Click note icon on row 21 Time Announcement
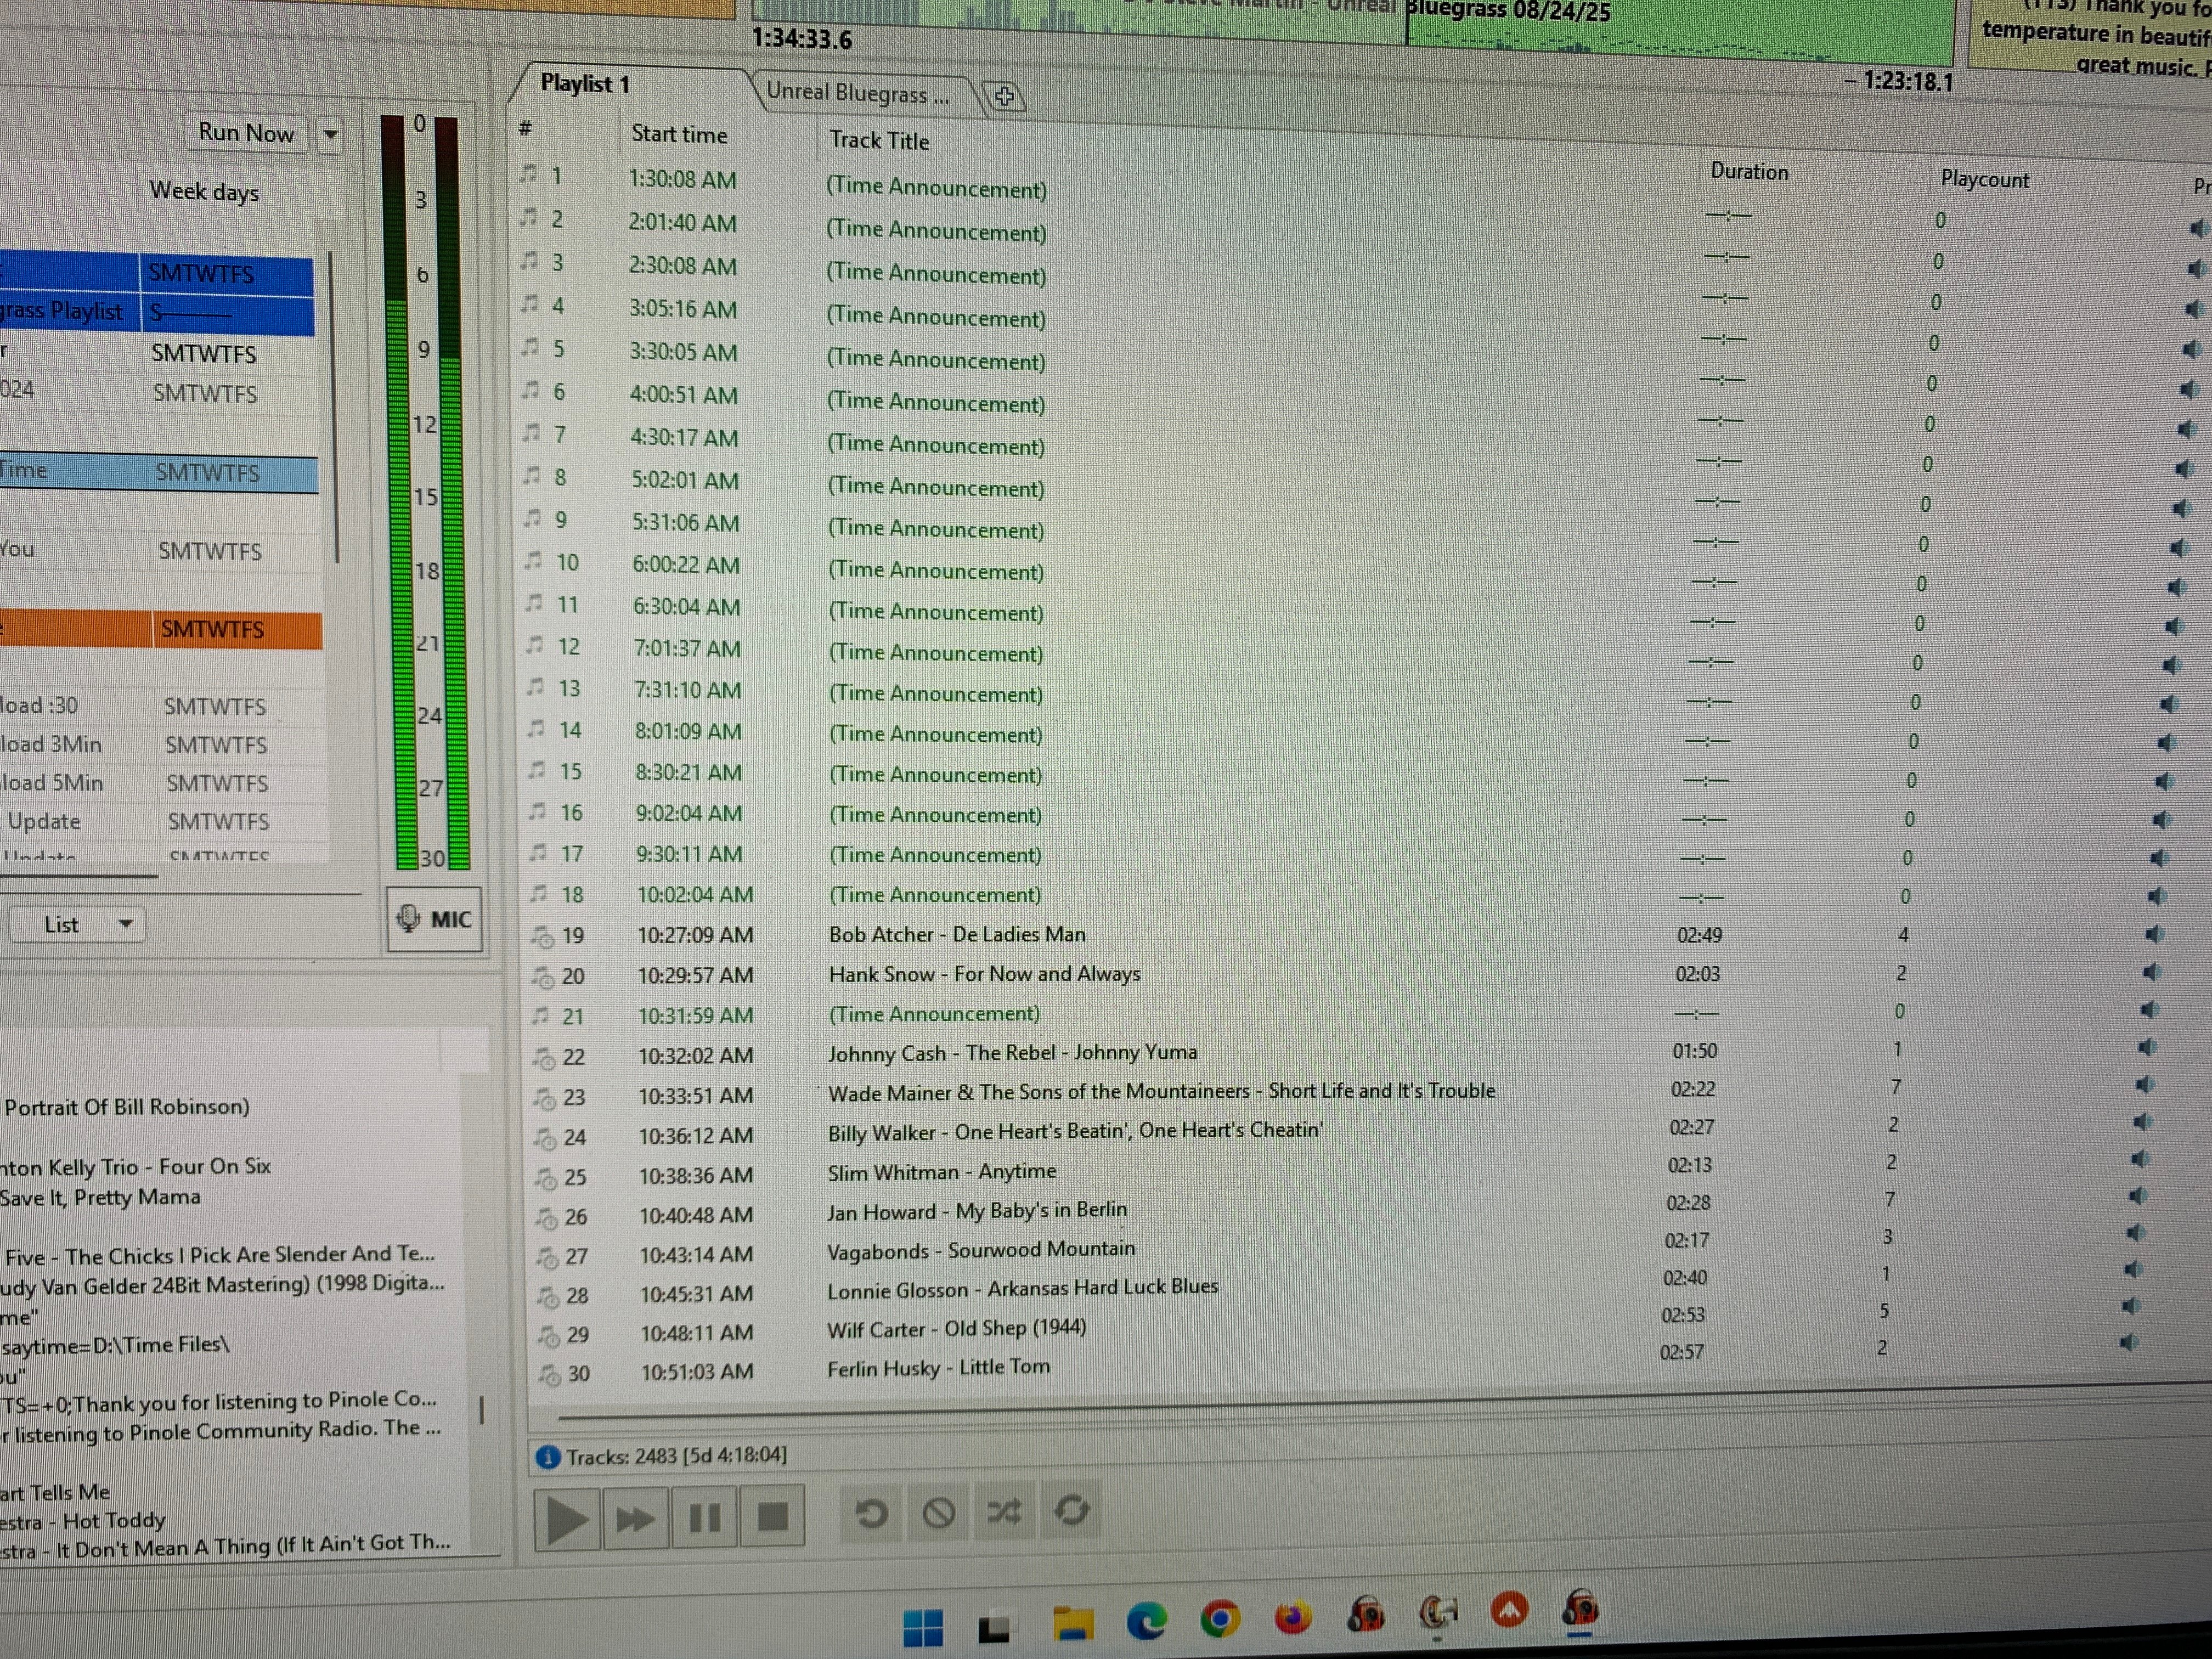Viewport: 2212px width, 1659px height. click(541, 1016)
